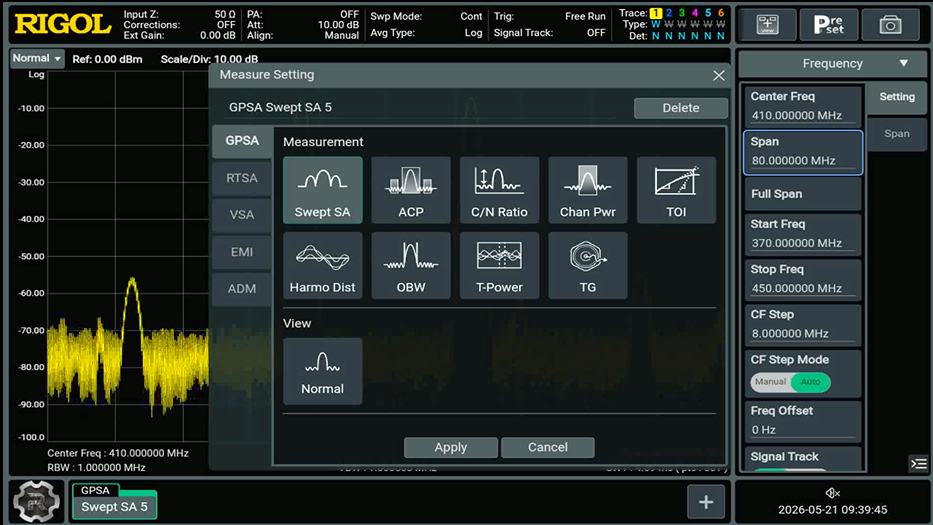This screenshot has height=525, width=933.
Task: Select the Swept SA measurement
Action: coord(323,190)
